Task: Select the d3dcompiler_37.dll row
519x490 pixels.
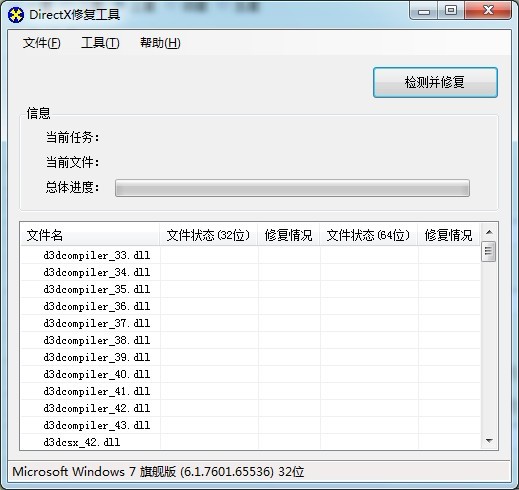Action: coord(250,323)
